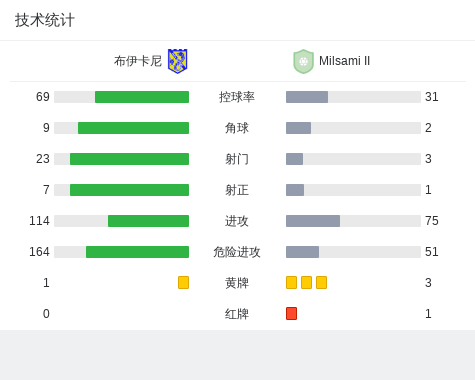475x380 pixels.
Task: Click the red card icon for Milsami II
Action: point(291,313)
